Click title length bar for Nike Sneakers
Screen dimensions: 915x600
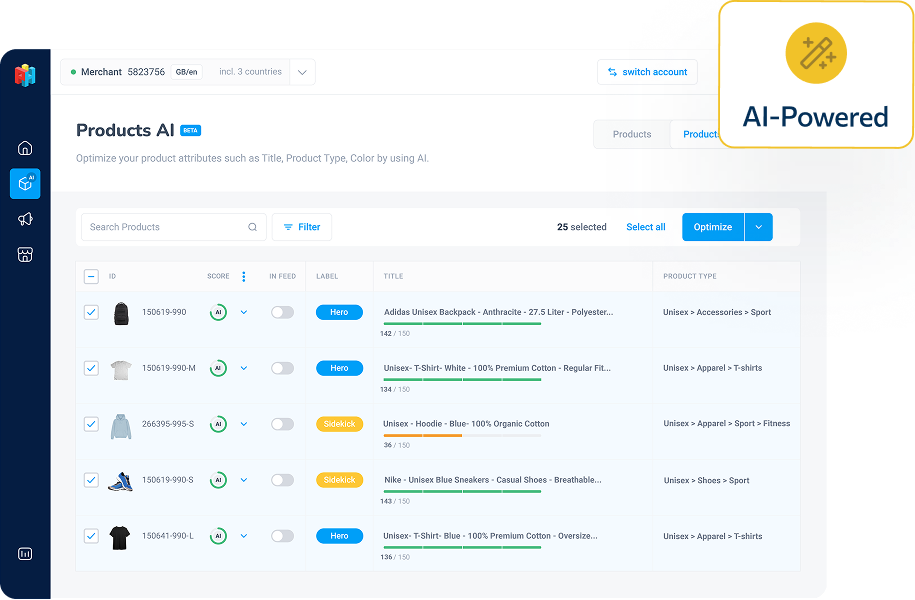coord(462,491)
